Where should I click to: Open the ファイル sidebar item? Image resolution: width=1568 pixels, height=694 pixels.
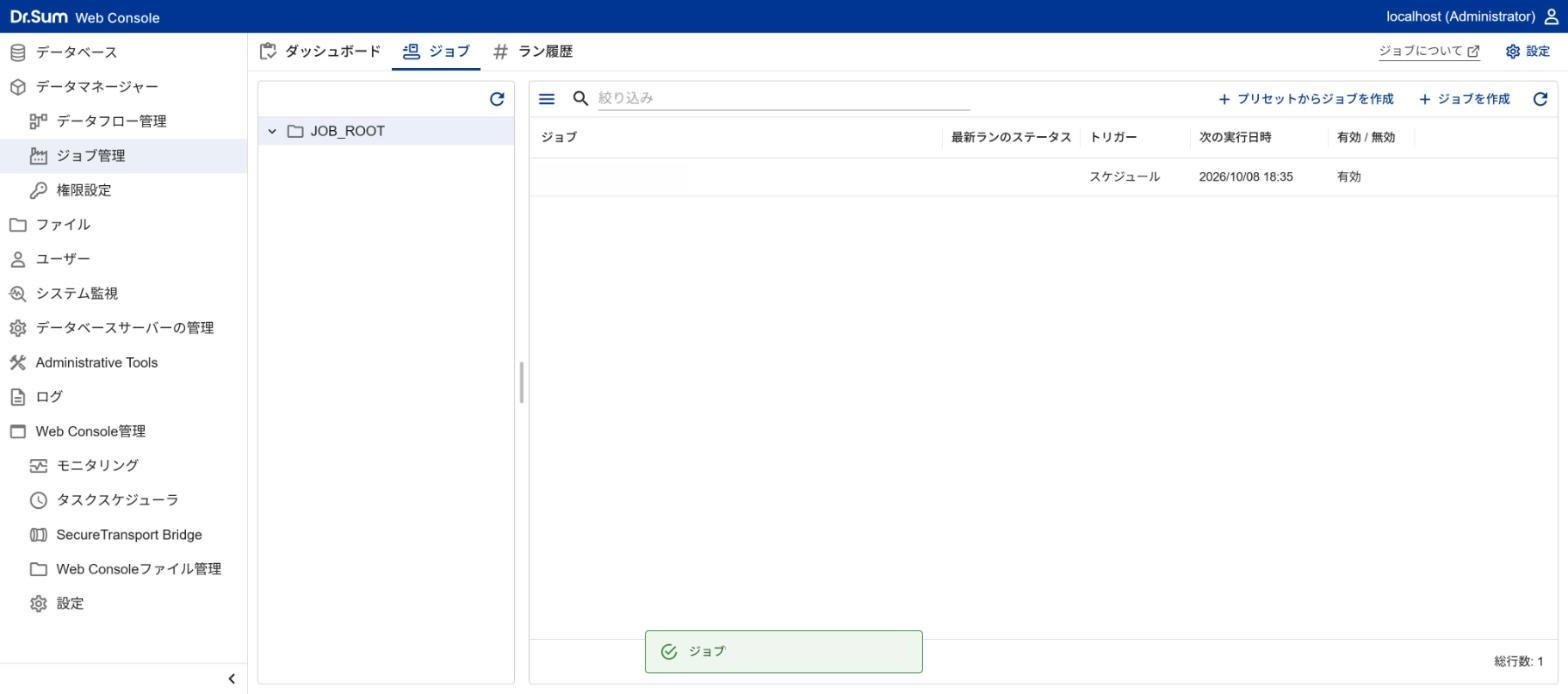click(123, 225)
